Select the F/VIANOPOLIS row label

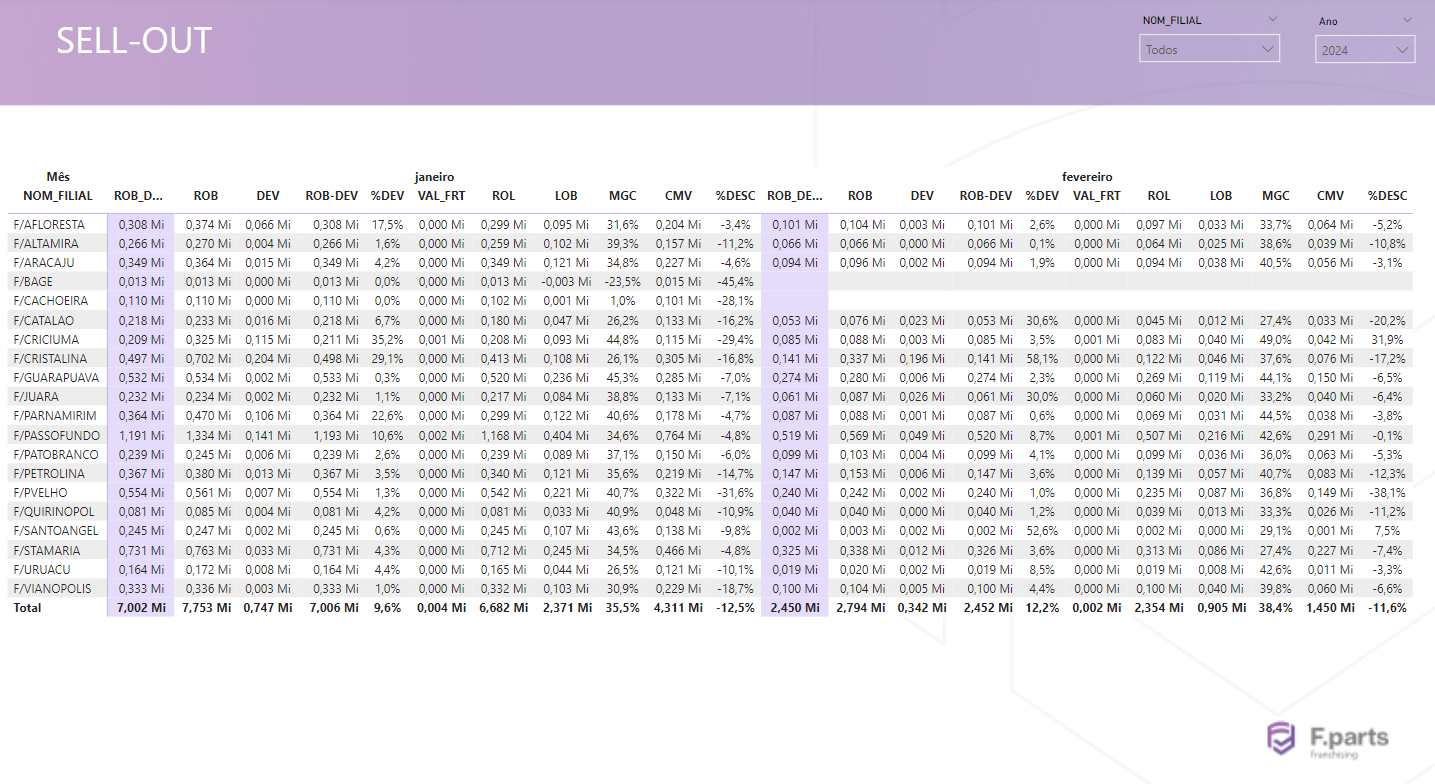(x=52, y=589)
